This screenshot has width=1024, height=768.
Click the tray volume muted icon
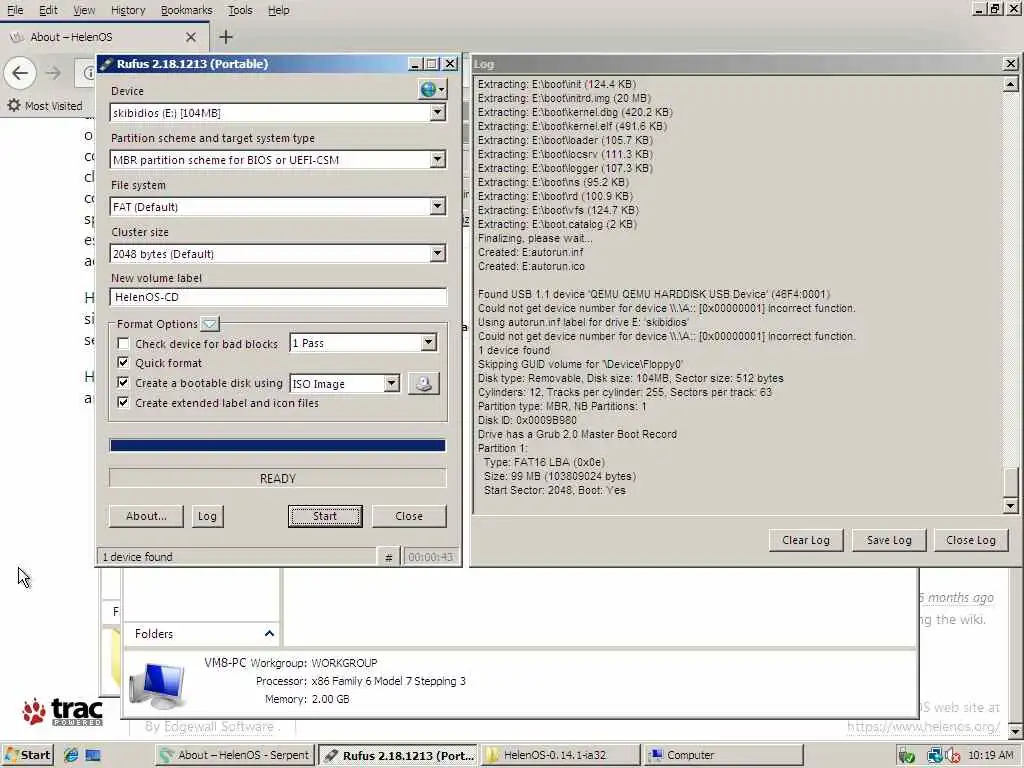953,756
